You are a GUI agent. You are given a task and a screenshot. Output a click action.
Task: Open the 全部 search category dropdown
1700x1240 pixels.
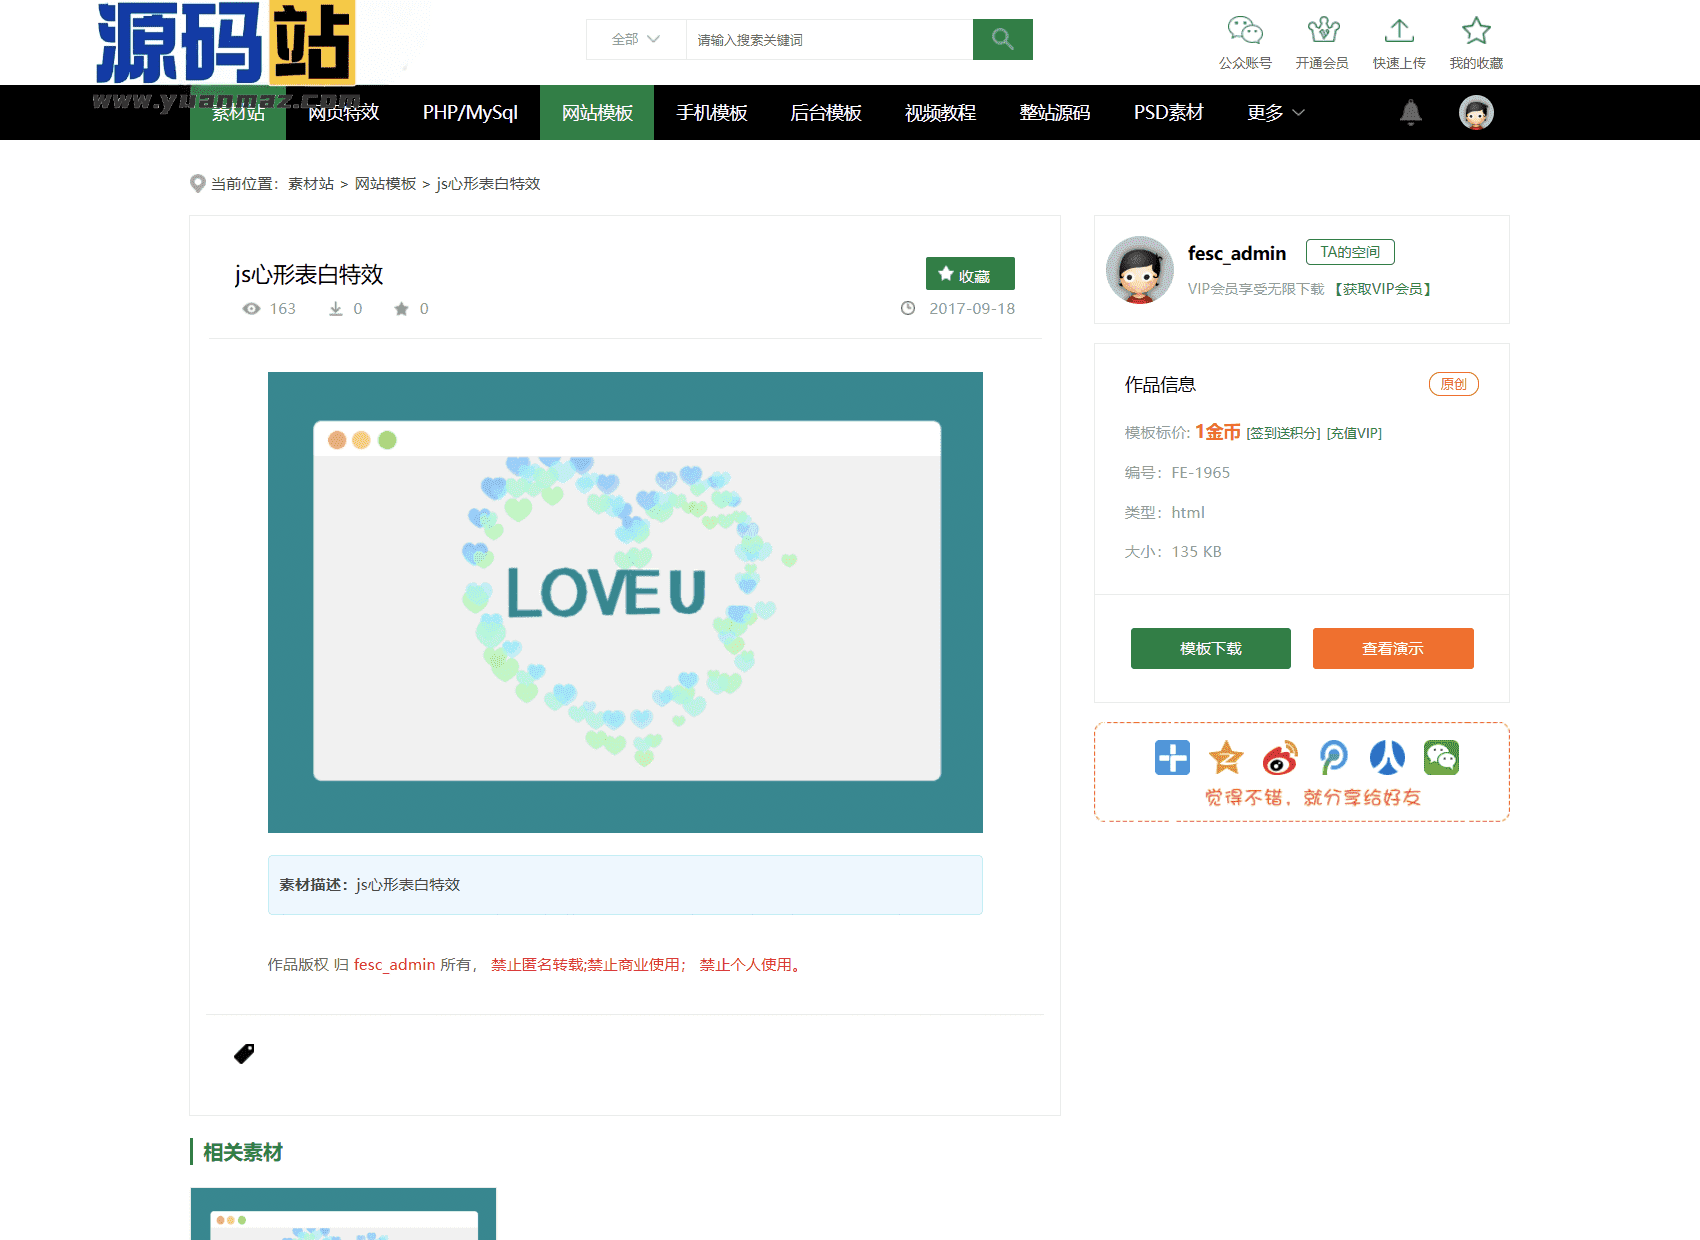point(636,40)
